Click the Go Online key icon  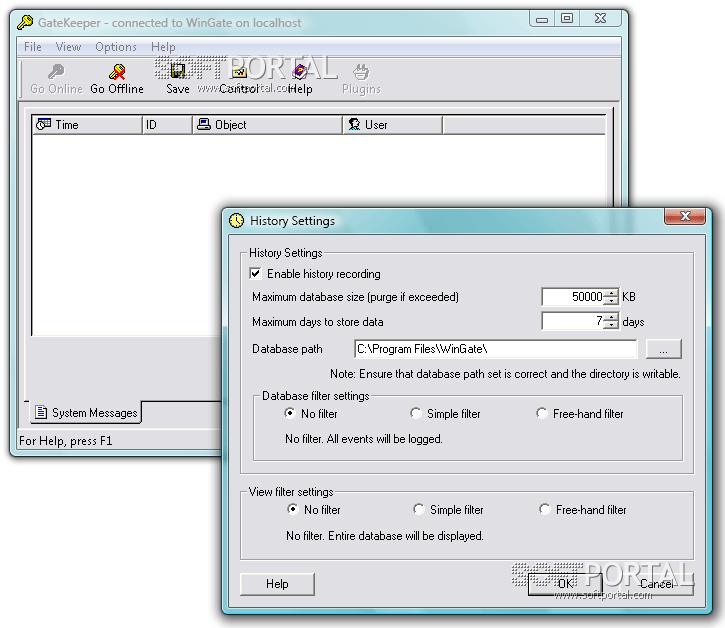click(x=56, y=72)
